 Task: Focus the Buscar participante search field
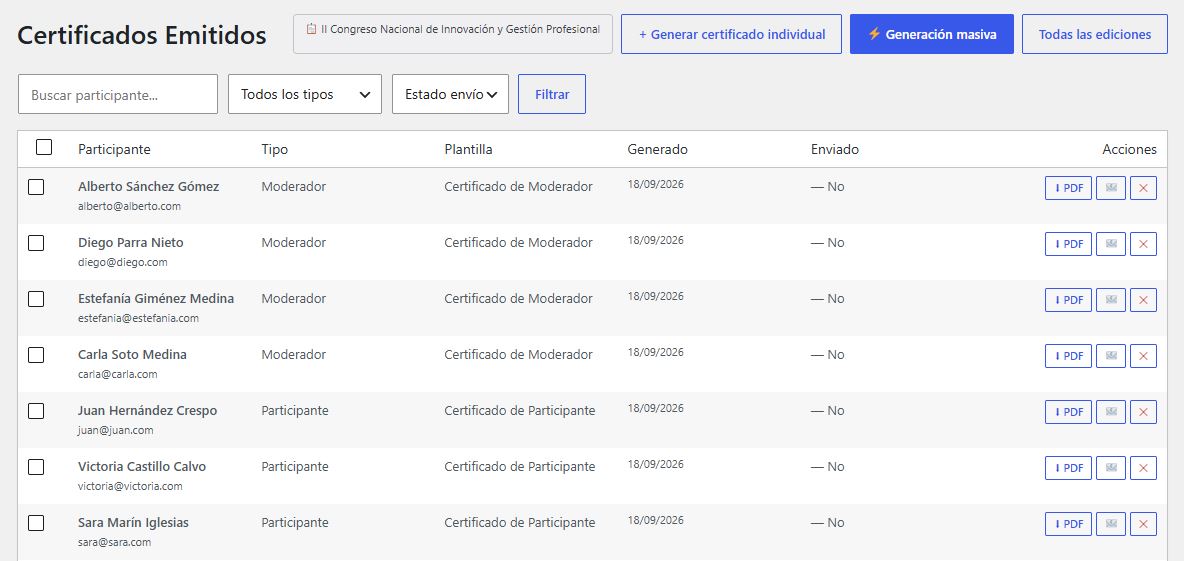pos(118,94)
